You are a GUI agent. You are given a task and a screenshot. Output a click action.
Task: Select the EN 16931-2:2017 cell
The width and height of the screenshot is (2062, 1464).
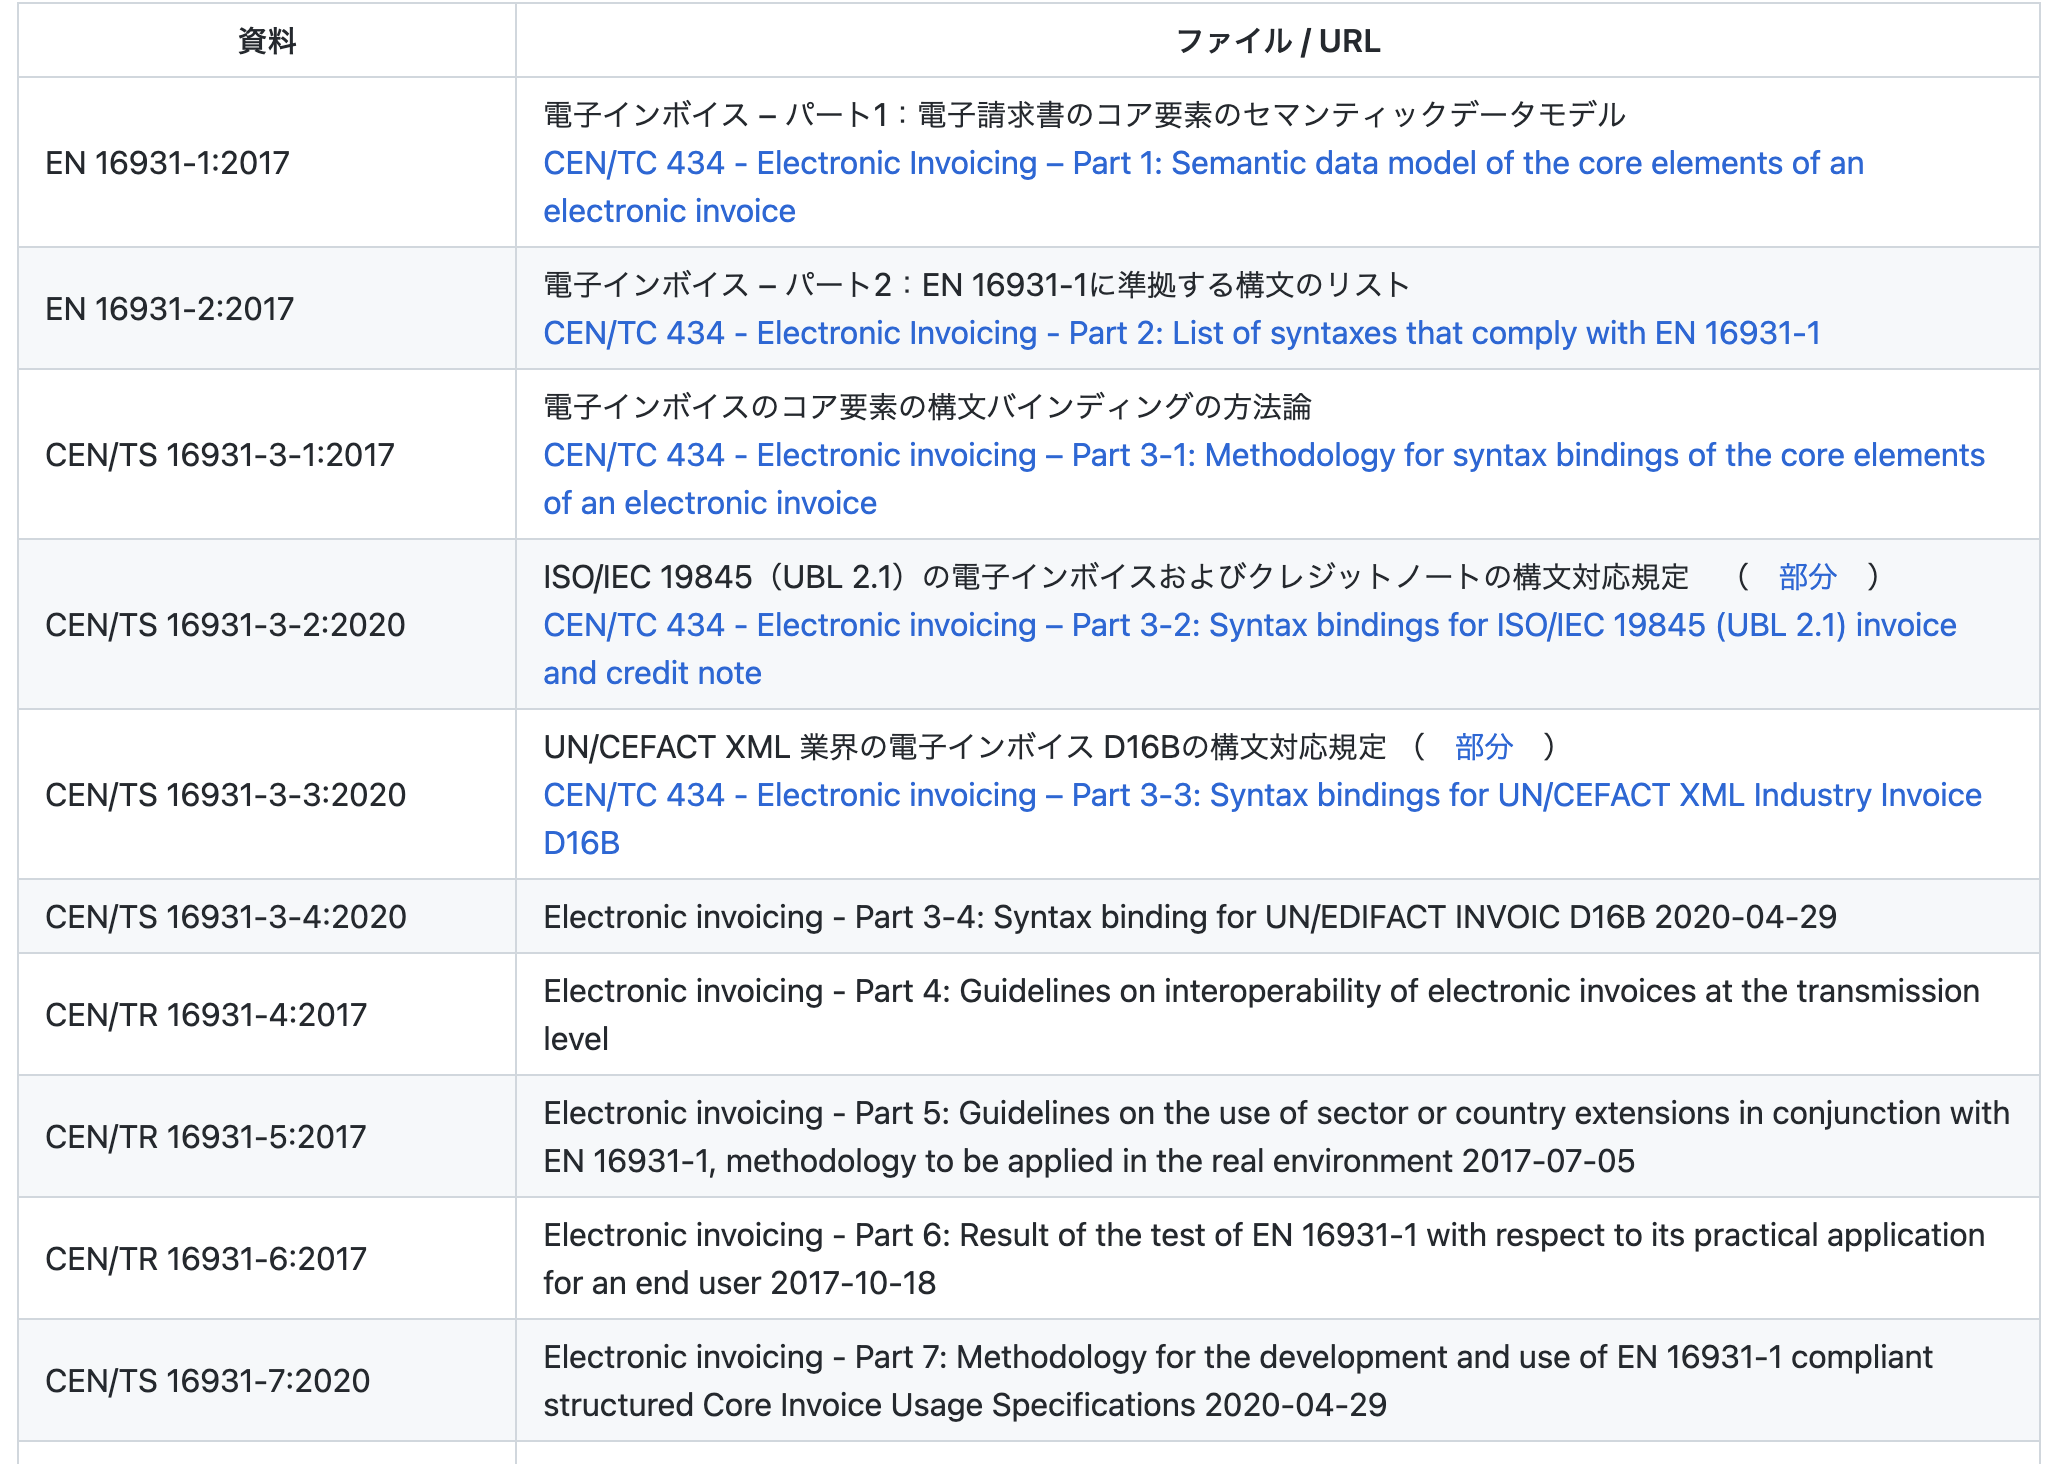pos(267,309)
